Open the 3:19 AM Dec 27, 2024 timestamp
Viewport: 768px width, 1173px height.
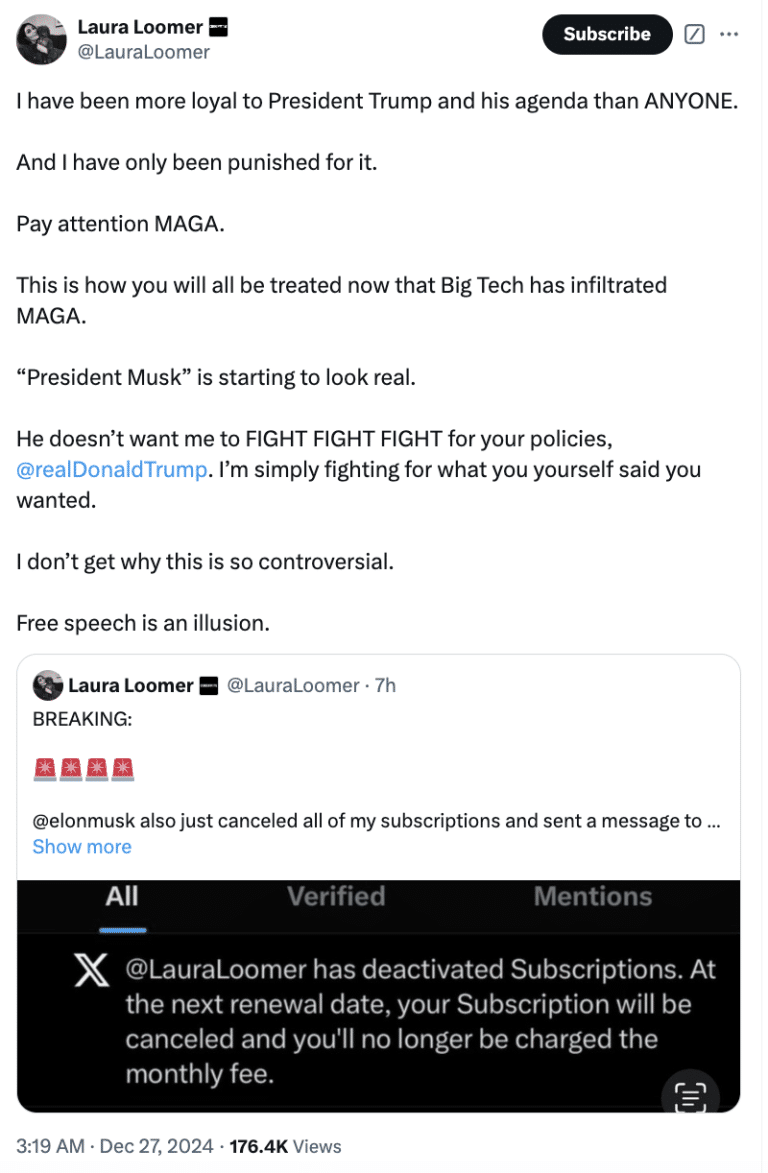click(x=117, y=1146)
